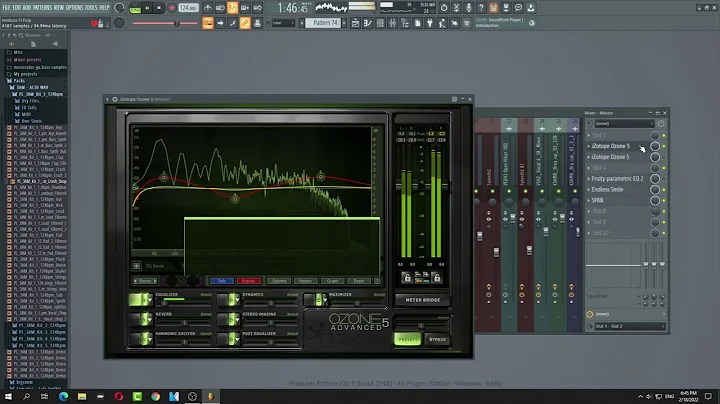Image resolution: width=720 pixels, height=404 pixels.
Task: Open the snap Line dropdown
Action: (x=283, y=23)
